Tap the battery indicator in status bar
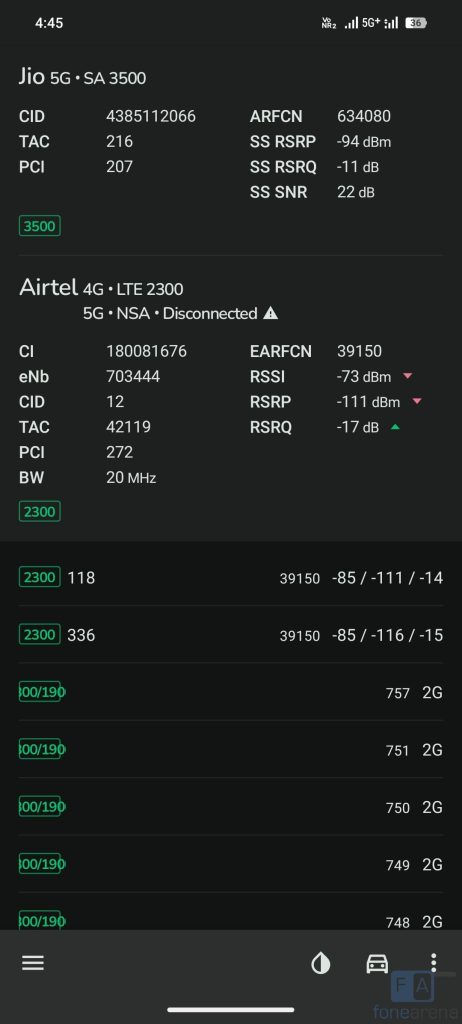 pos(416,23)
